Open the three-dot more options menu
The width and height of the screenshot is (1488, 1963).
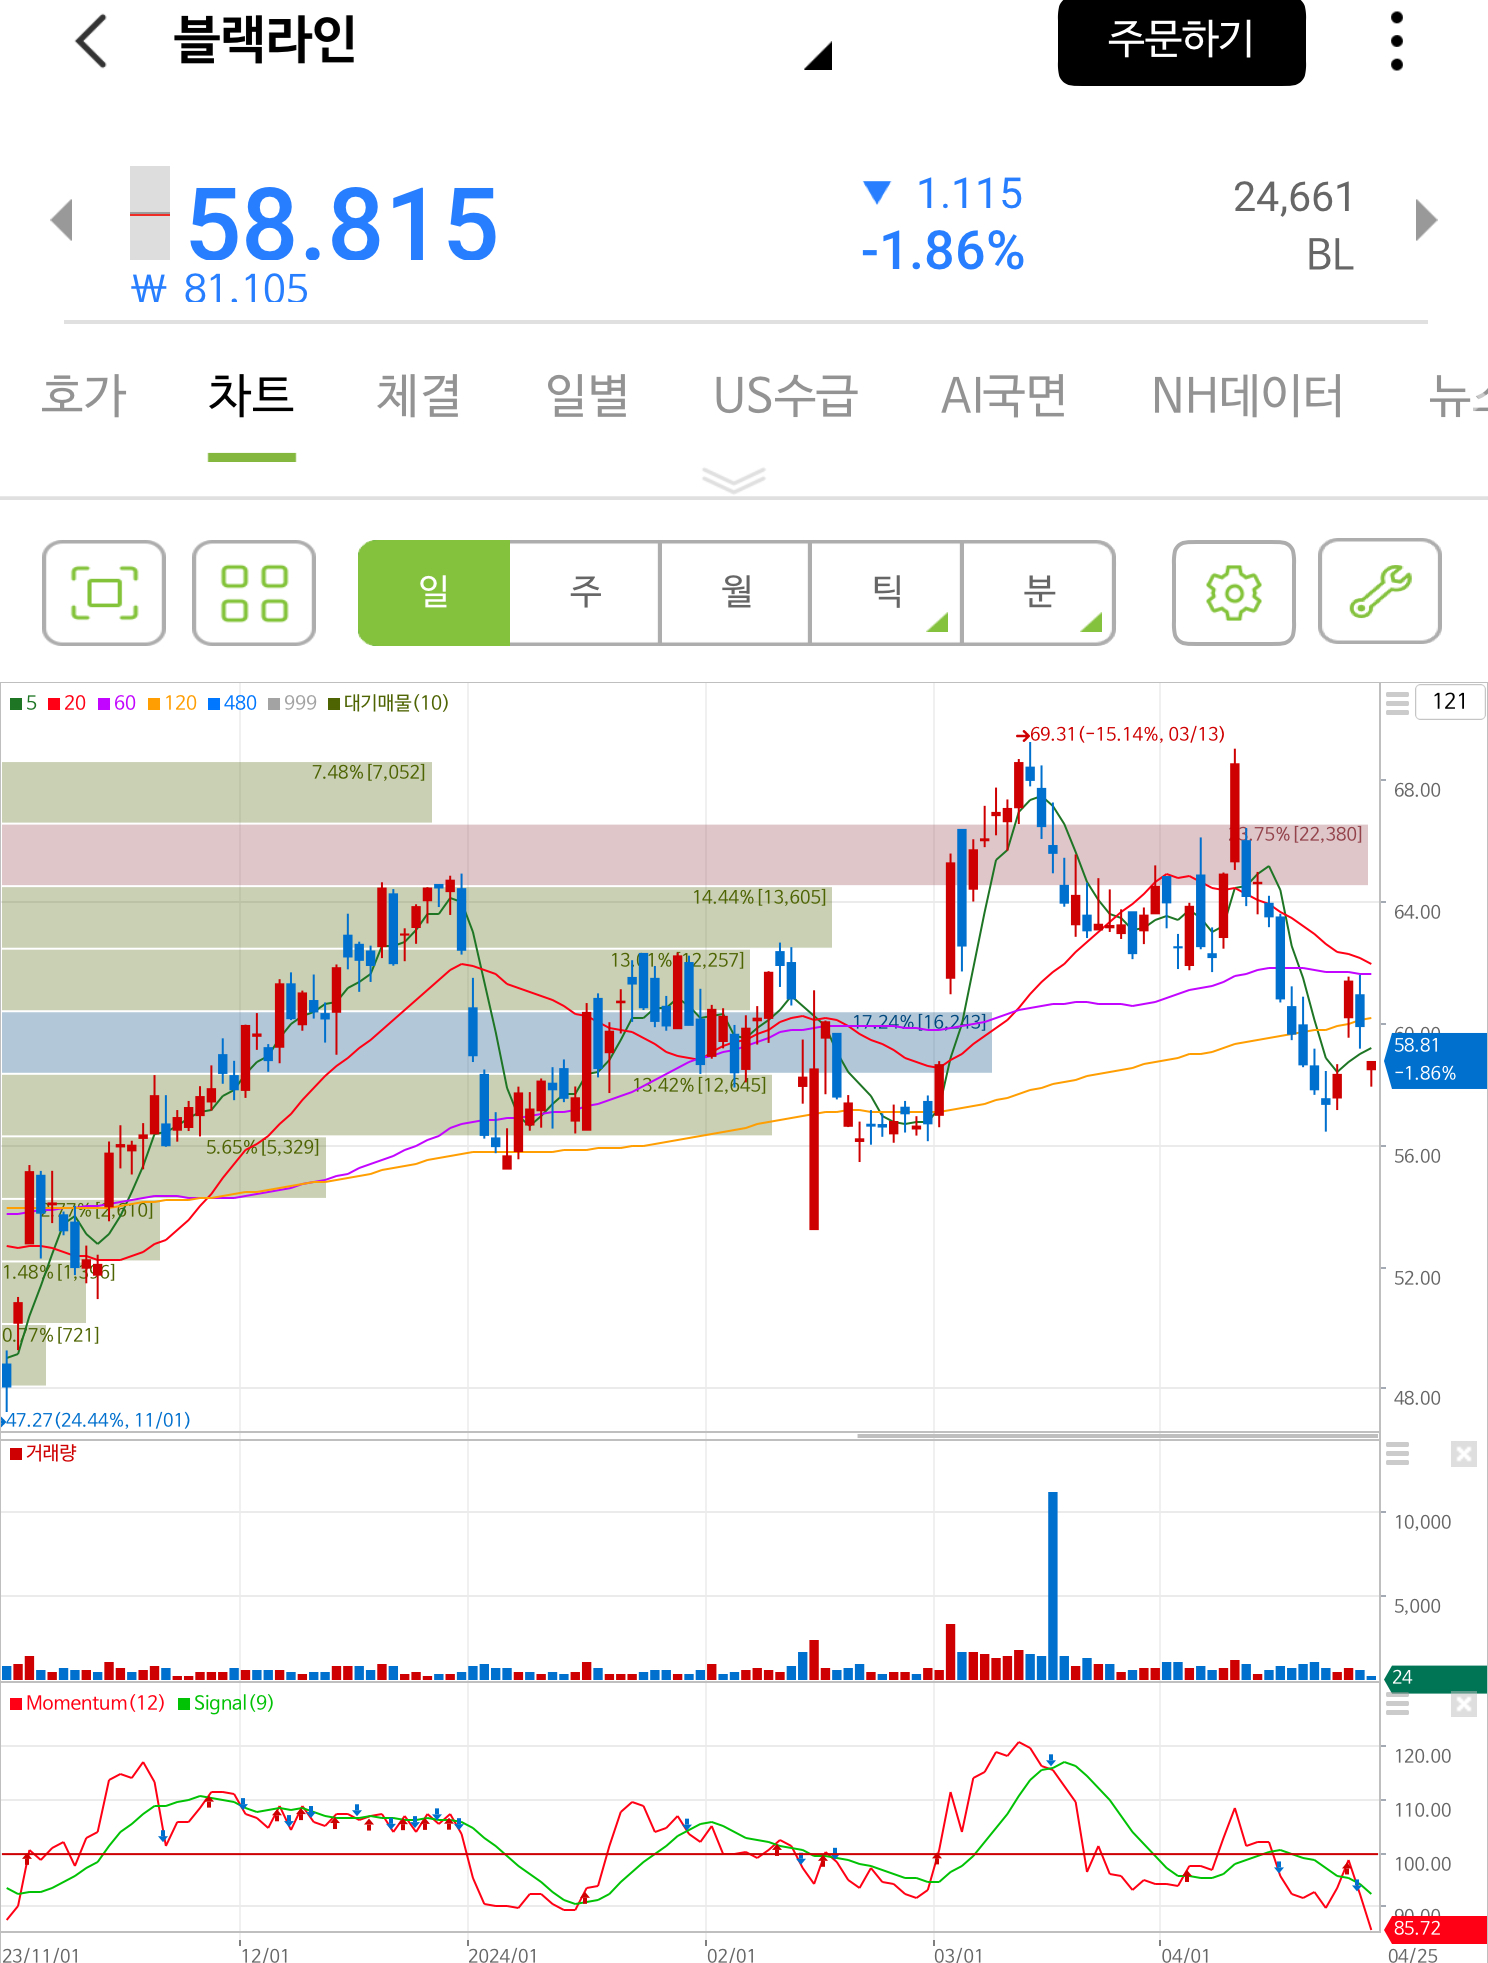click(x=1397, y=41)
